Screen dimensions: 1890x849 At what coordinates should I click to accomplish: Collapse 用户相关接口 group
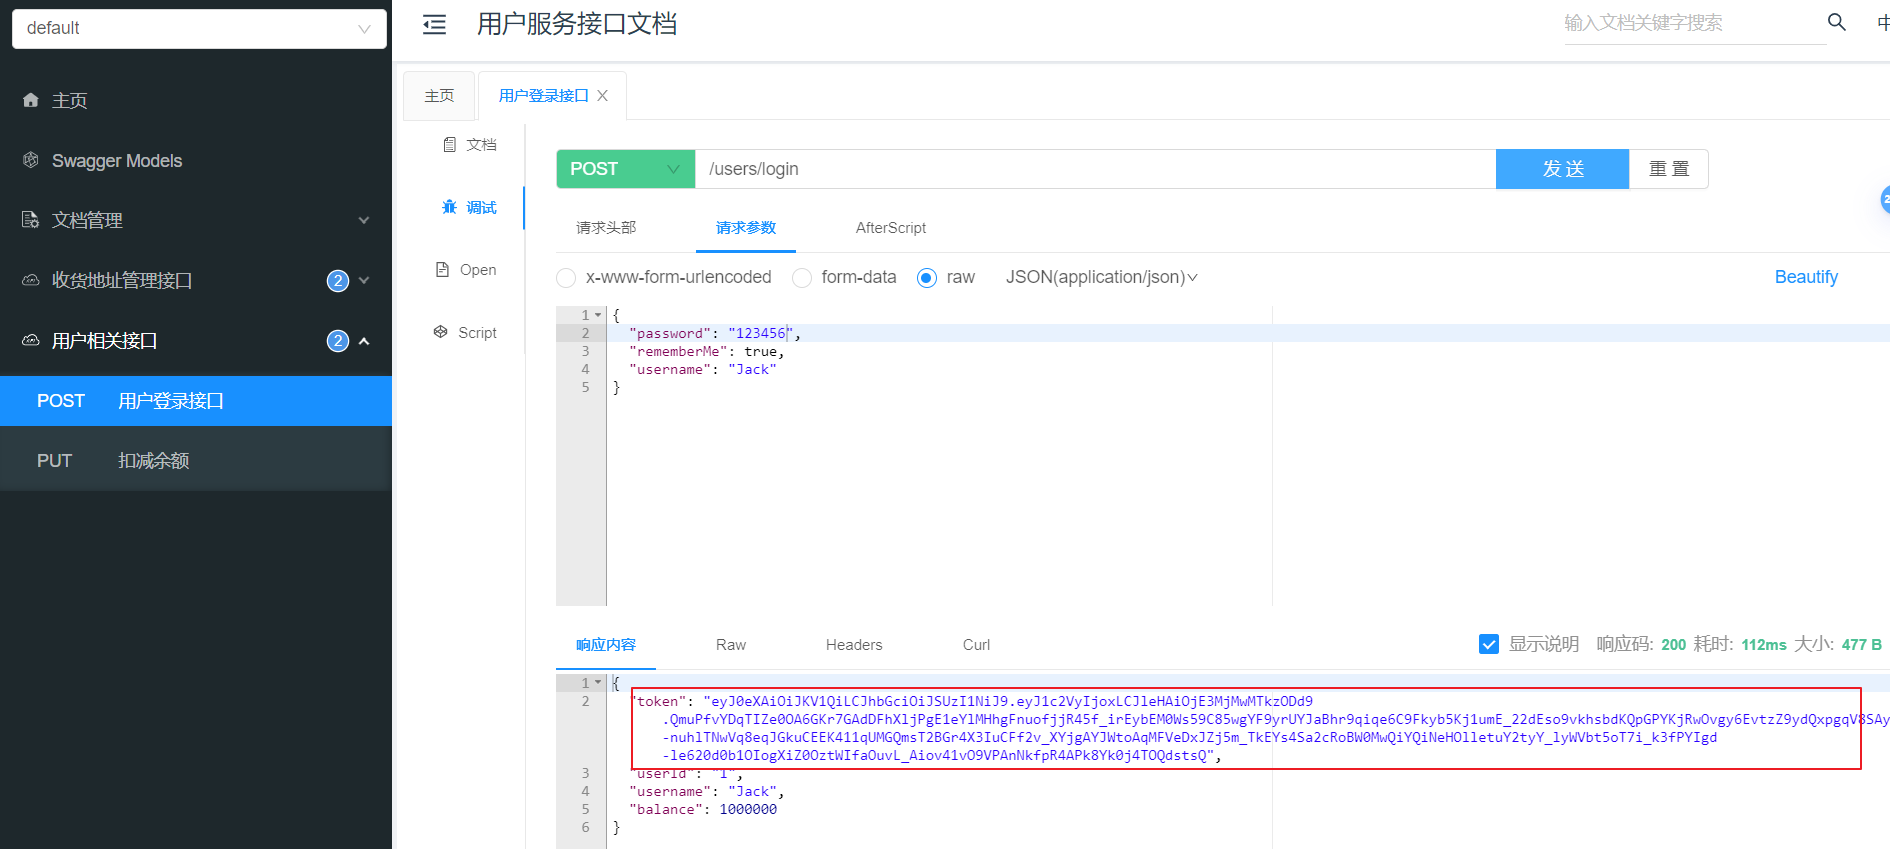(x=364, y=341)
